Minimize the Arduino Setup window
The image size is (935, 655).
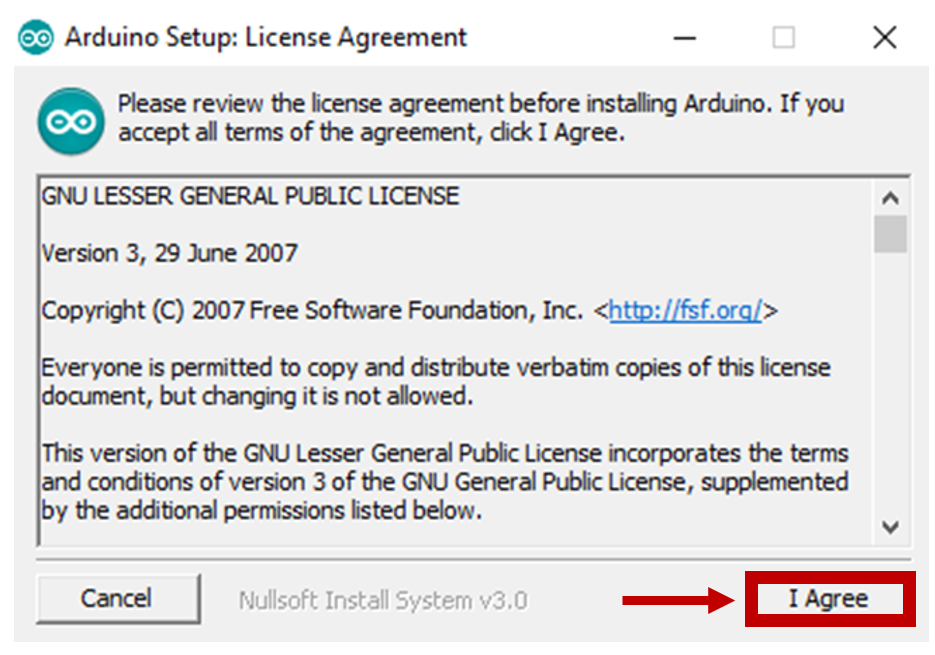(x=685, y=39)
